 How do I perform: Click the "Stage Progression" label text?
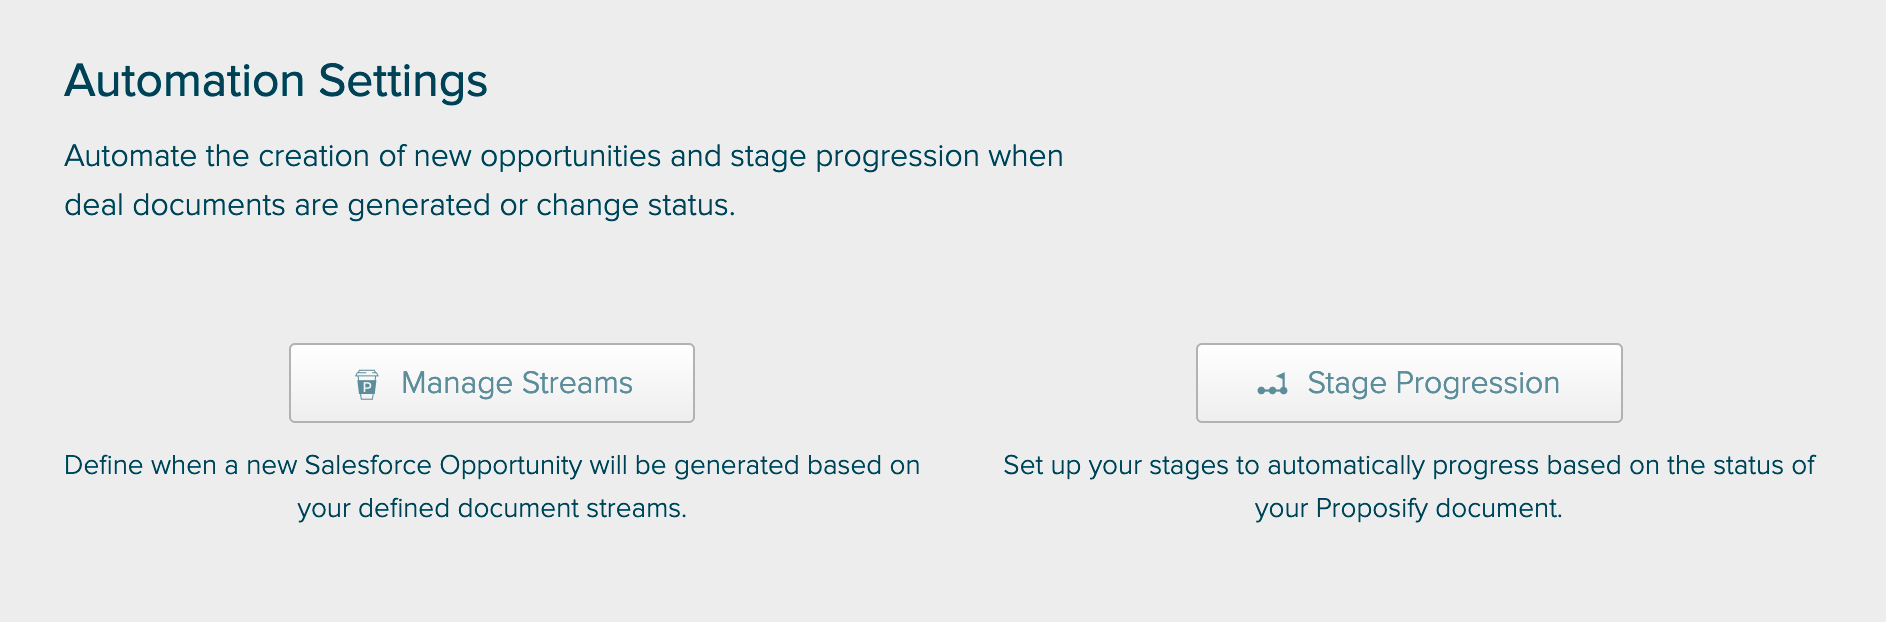point(1433,383)
